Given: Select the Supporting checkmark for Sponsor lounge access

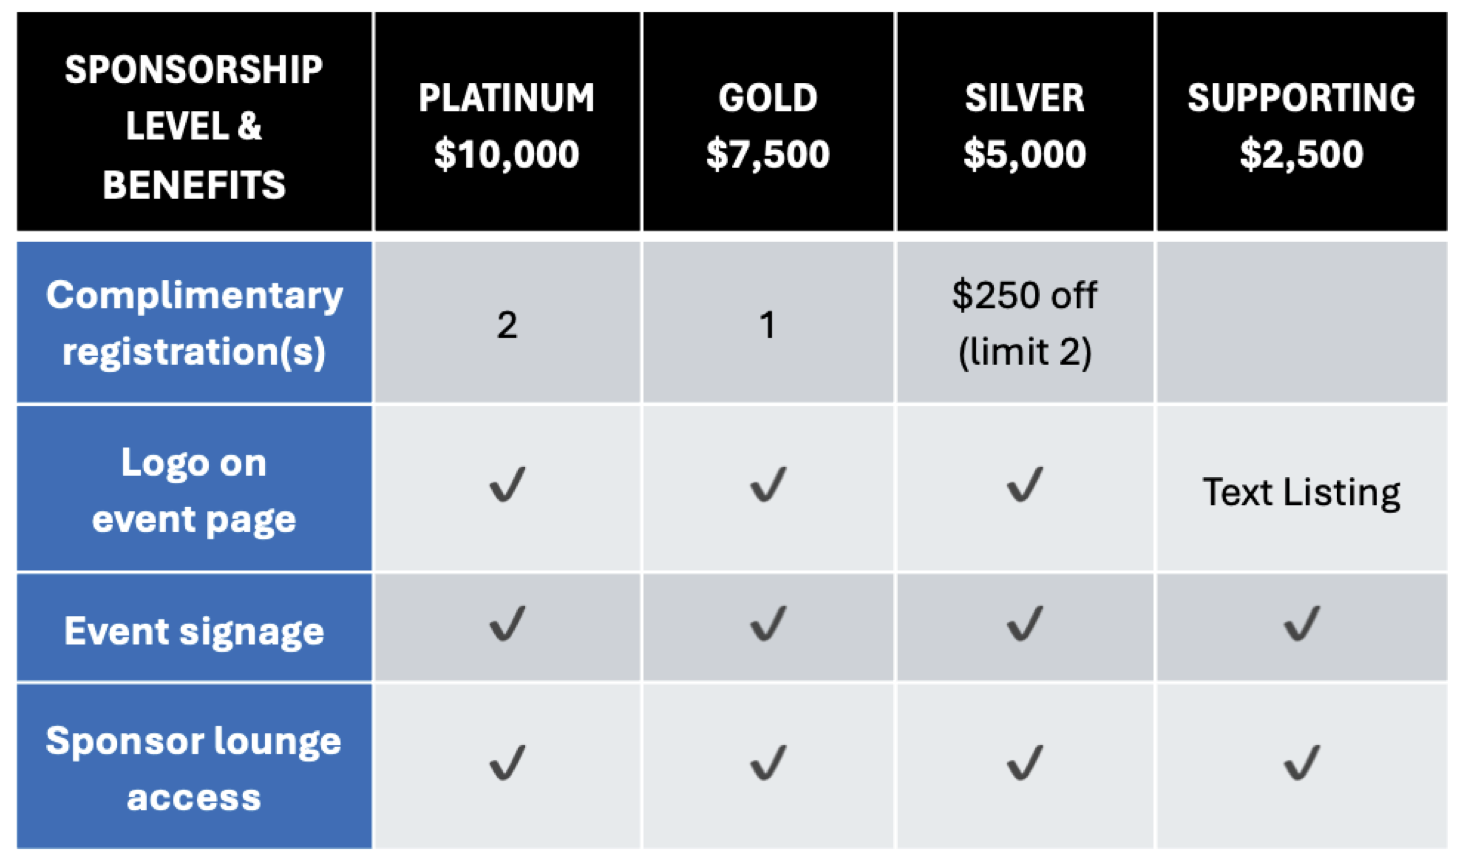Looking at the screenshot, I should click(x=1301, y=765).
